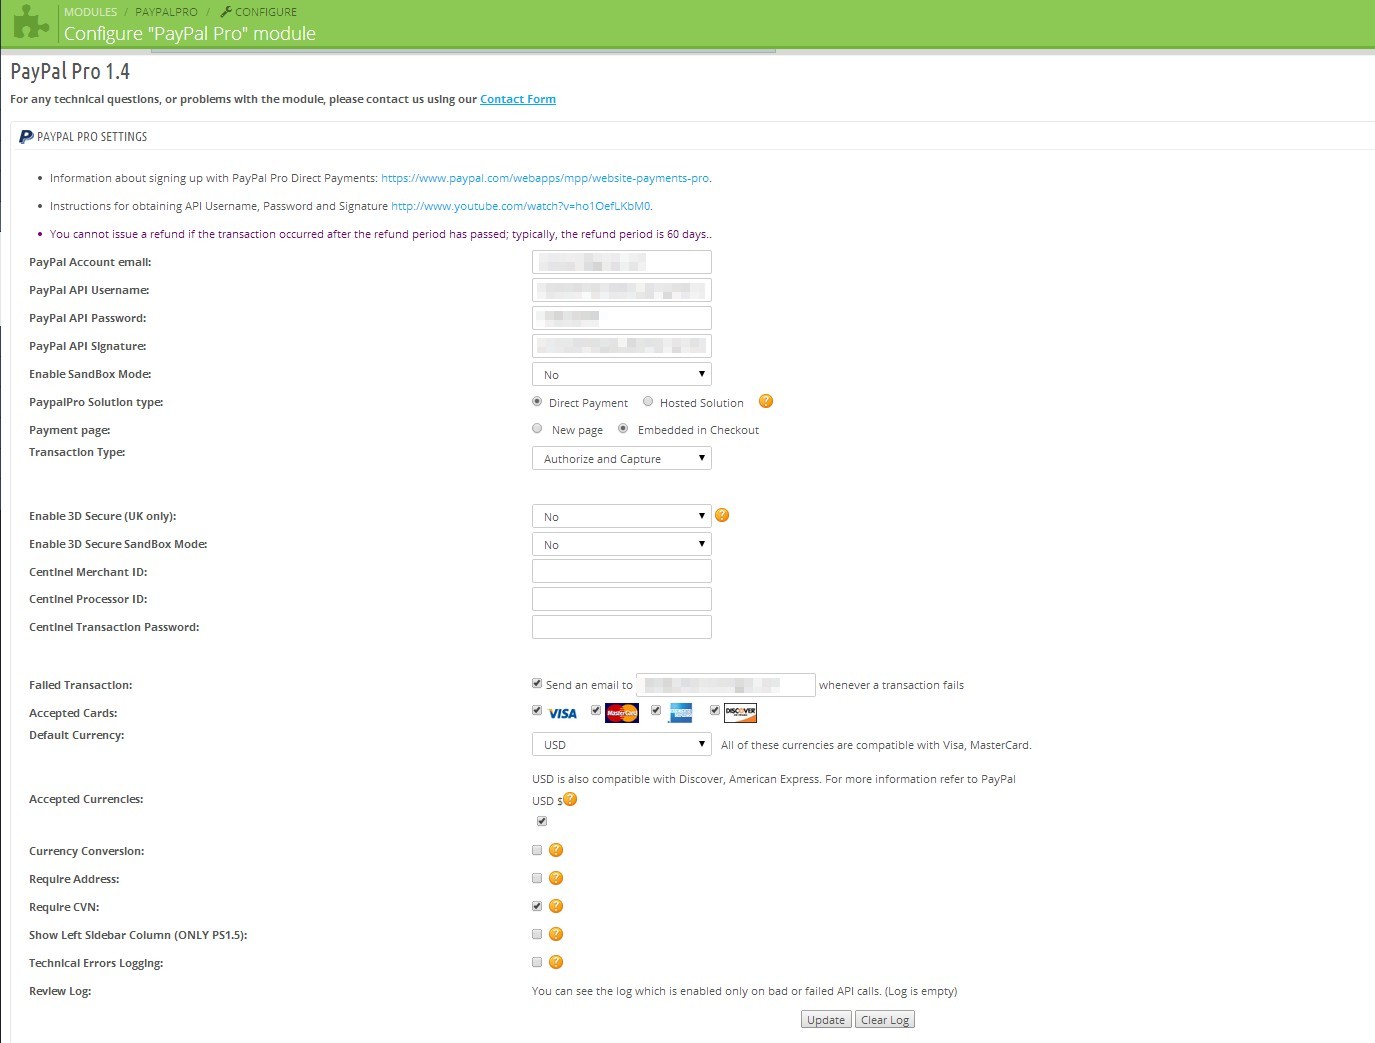Open help icon for Currency Conversion

(556, 850)
